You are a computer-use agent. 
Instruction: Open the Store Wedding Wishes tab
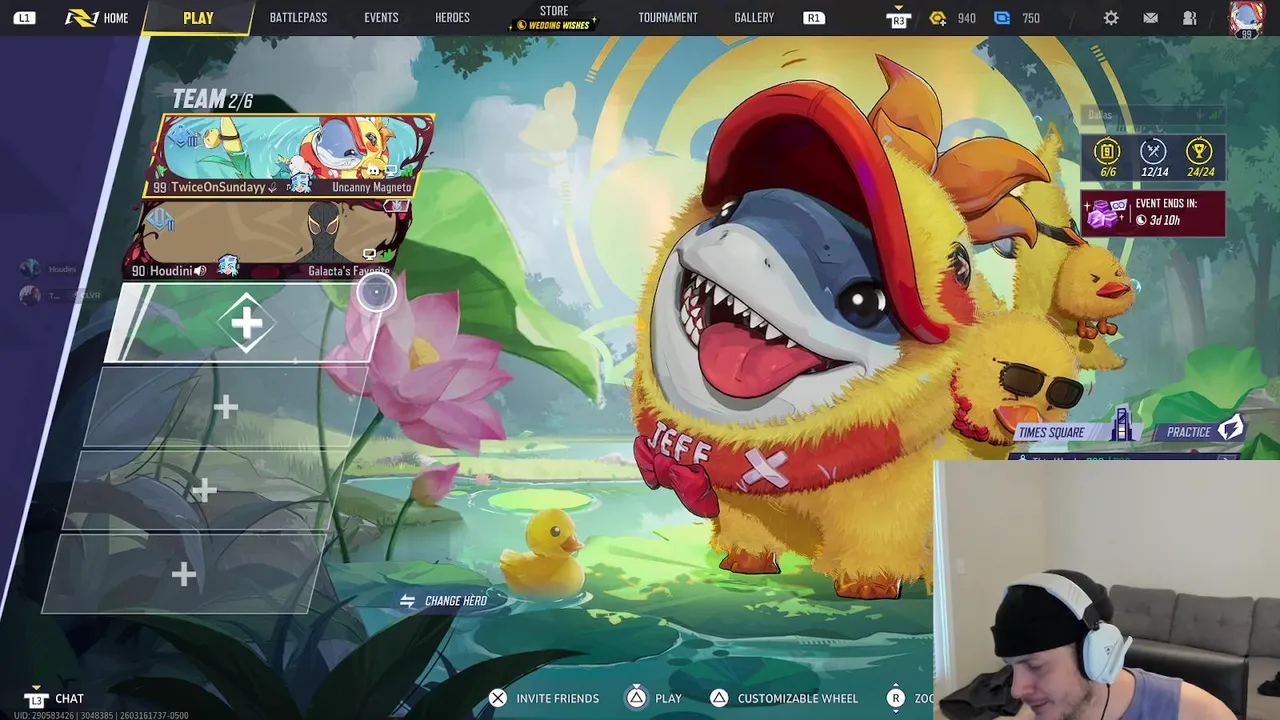click(x=554, y=18)
